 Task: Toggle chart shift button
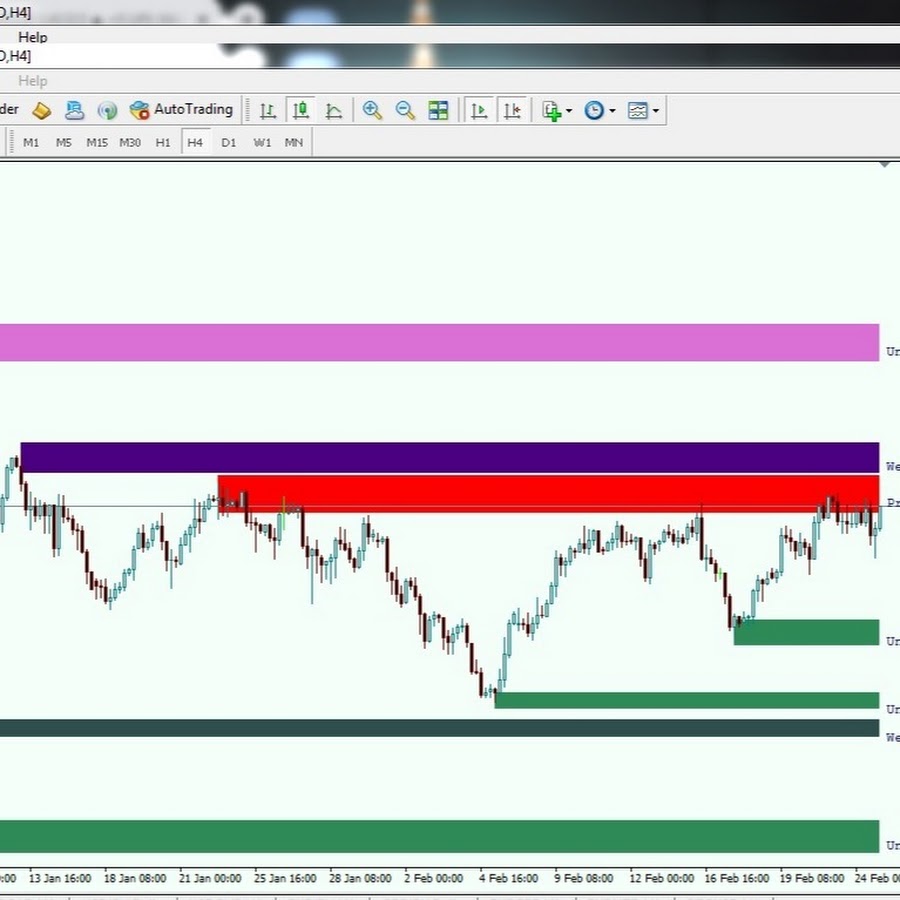512,110
